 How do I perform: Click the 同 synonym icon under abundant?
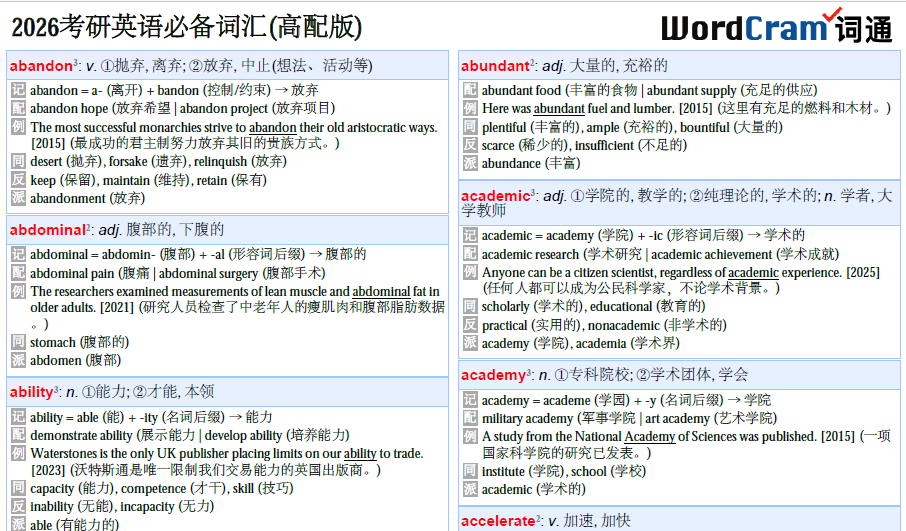click(x=470, y=127)
